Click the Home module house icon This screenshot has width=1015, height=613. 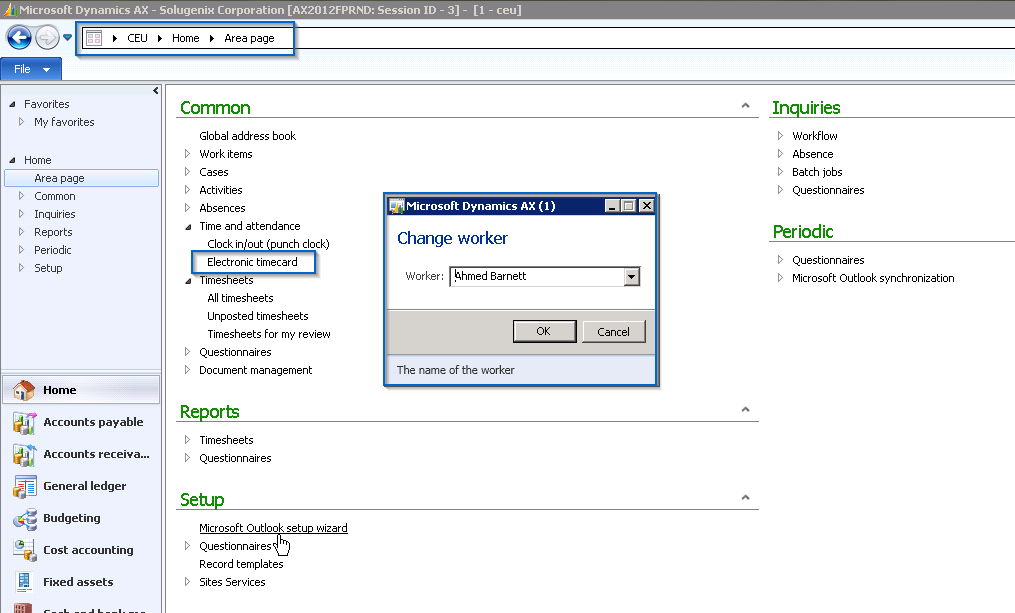click(x=24, y=390)
